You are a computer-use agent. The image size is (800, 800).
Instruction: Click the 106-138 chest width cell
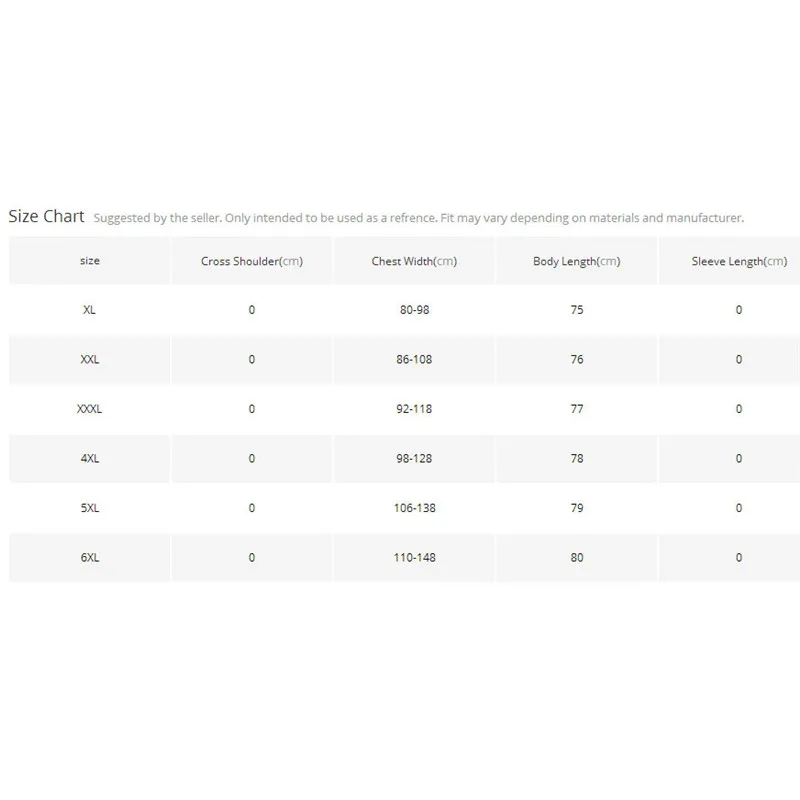click(x=414, y=508)
